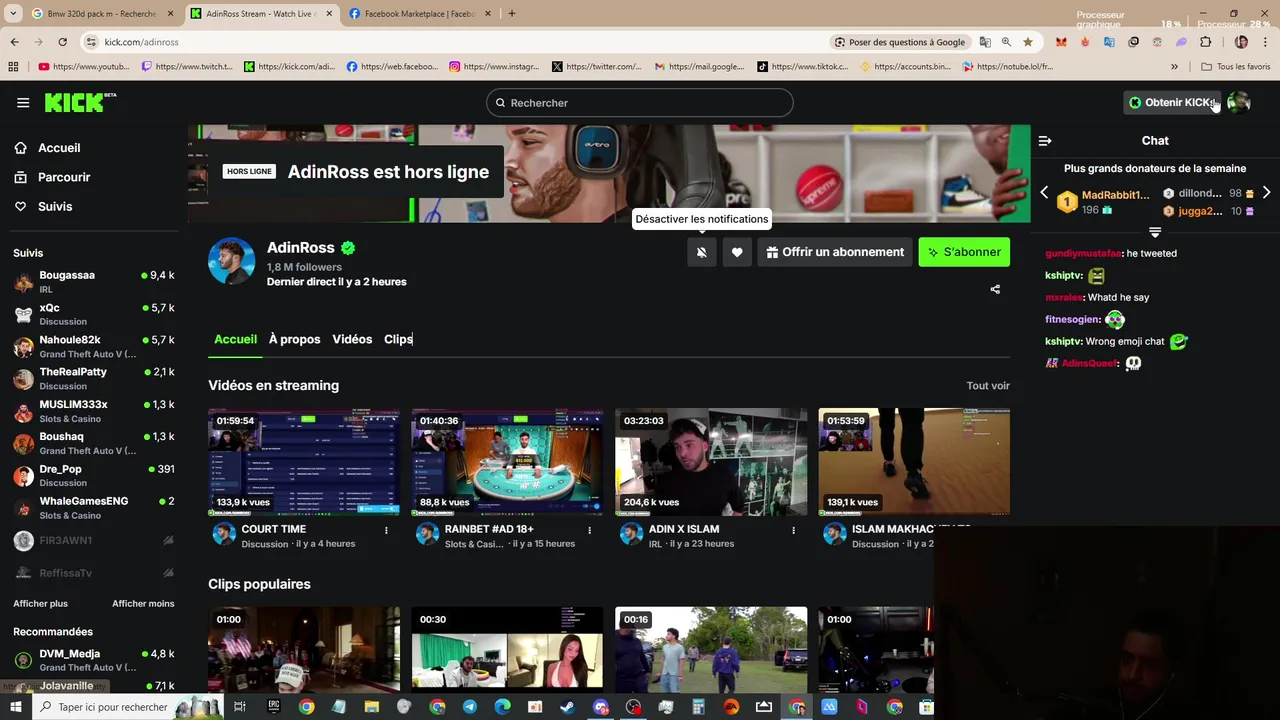Open the user profile avatar menu
The height and width of the screenshot is (720, 1280).
(x=1238, y=102)
